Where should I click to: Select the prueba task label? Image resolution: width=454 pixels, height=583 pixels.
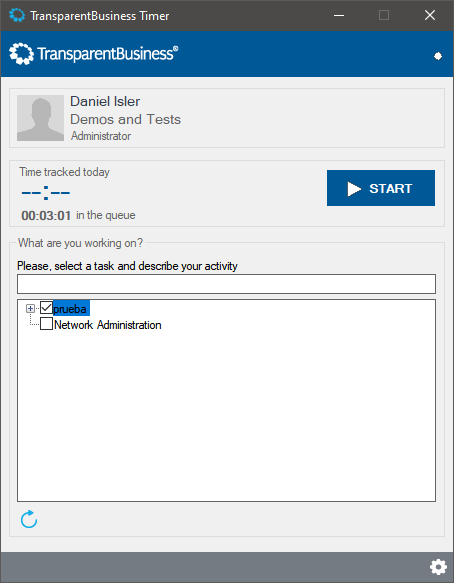click(71, 309)
